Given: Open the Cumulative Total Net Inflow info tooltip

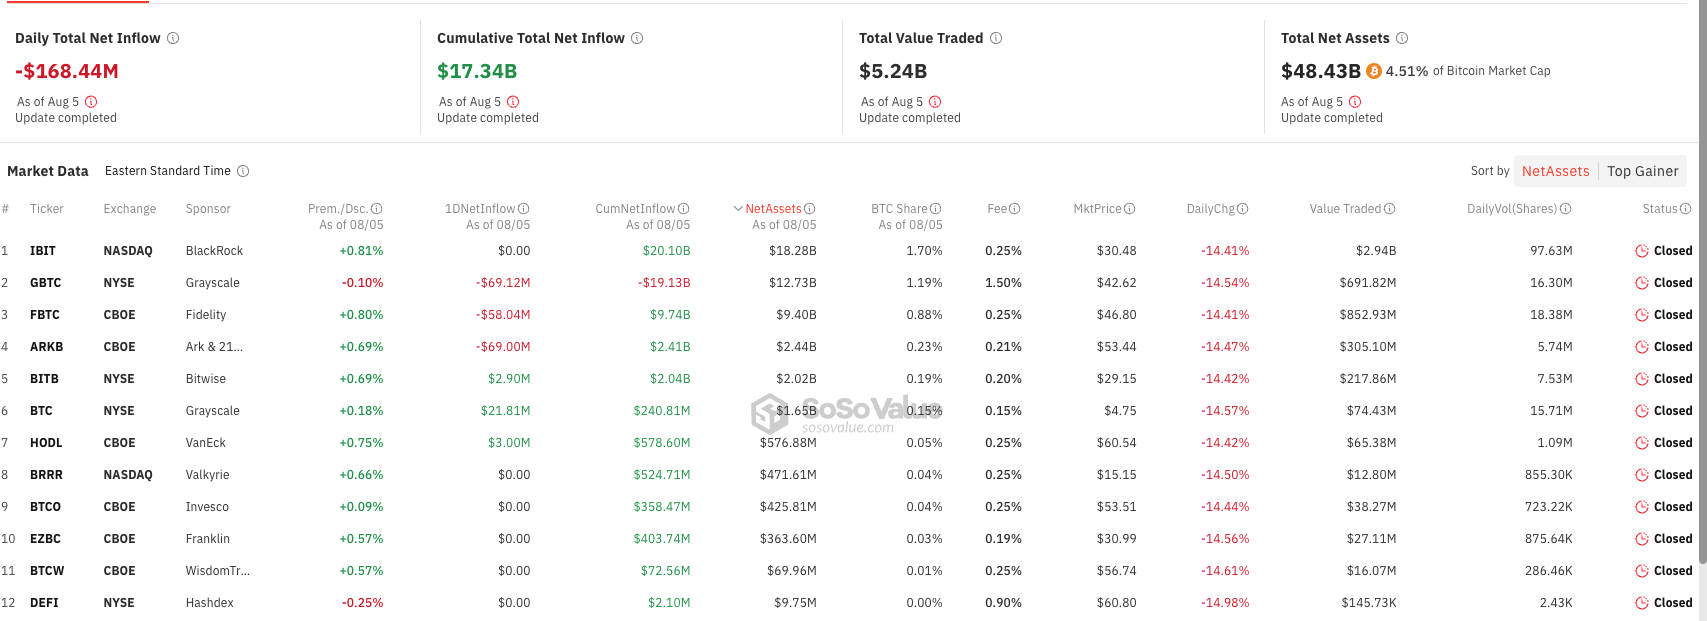Looking at the screenshot, I should (638, 38).
